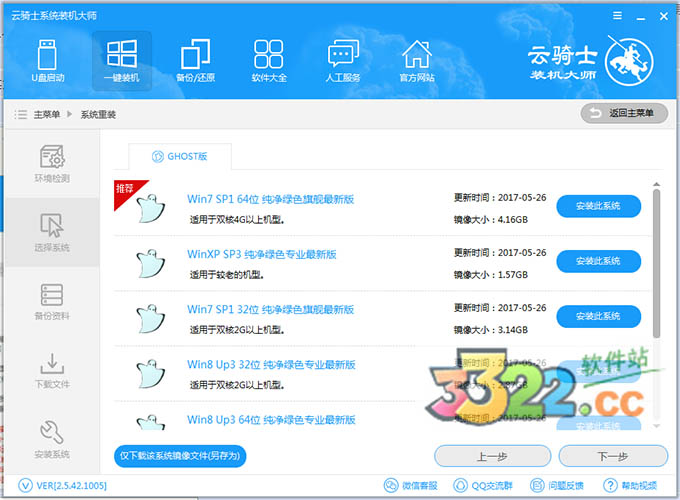680x500 pixels.
Task: Click the scrollbar down arrow
Action: point(657,426)
